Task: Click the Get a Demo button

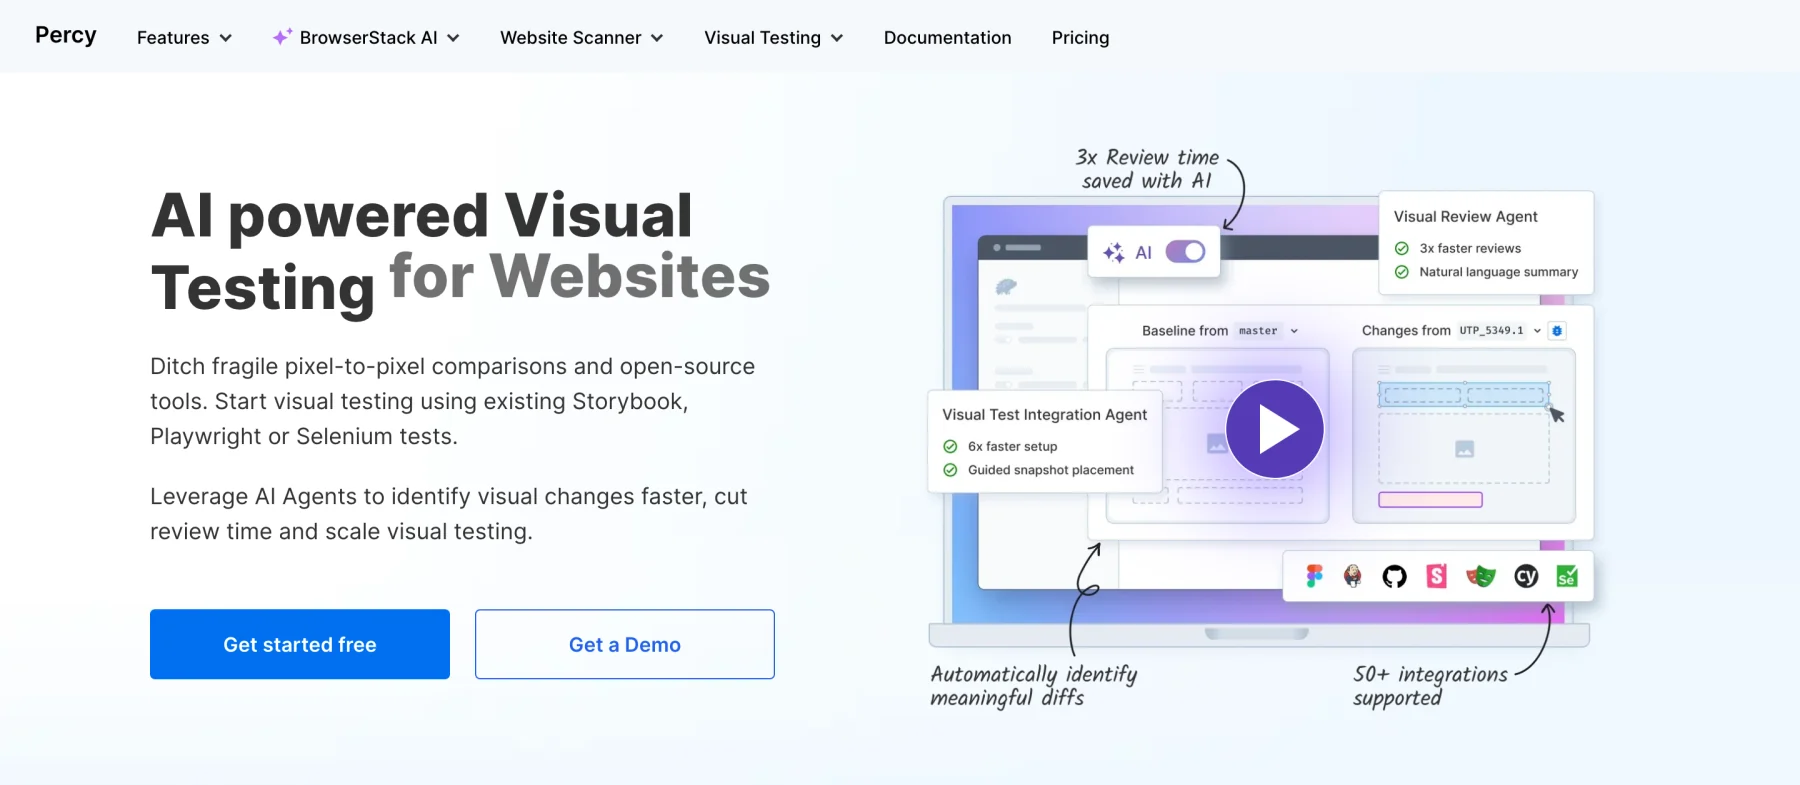Action: coord(625,644)
